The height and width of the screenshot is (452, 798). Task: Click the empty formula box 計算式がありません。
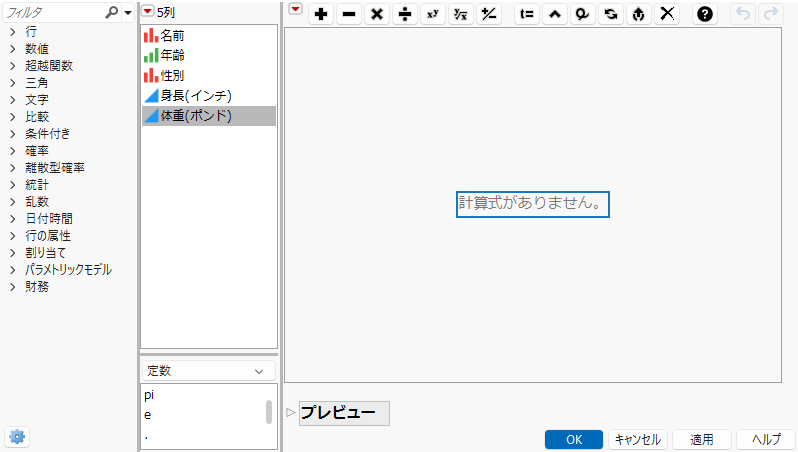tap(532, 204)
